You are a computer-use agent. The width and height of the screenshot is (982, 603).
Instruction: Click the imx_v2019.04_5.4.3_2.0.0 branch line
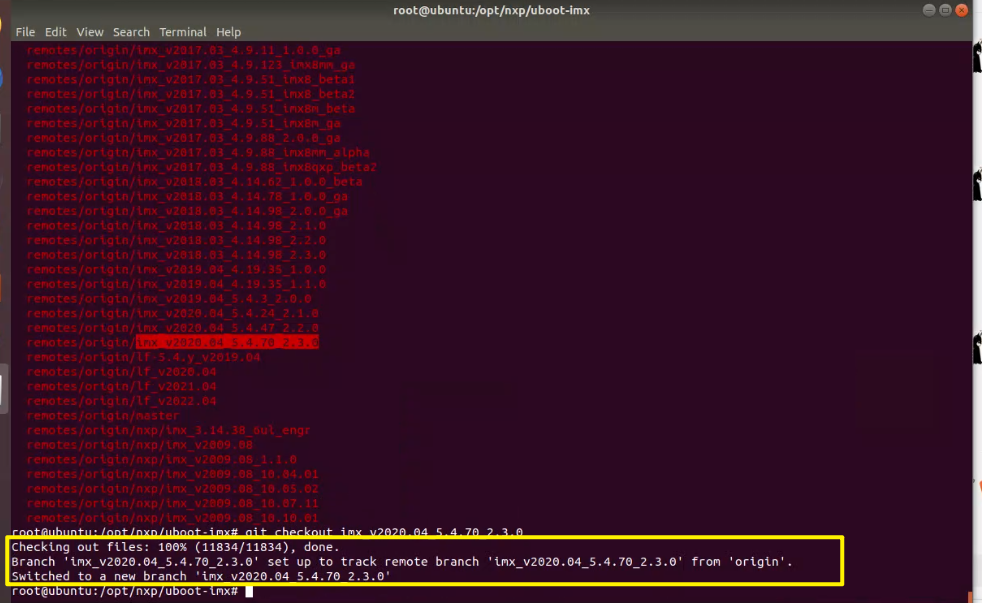(169, 299)
